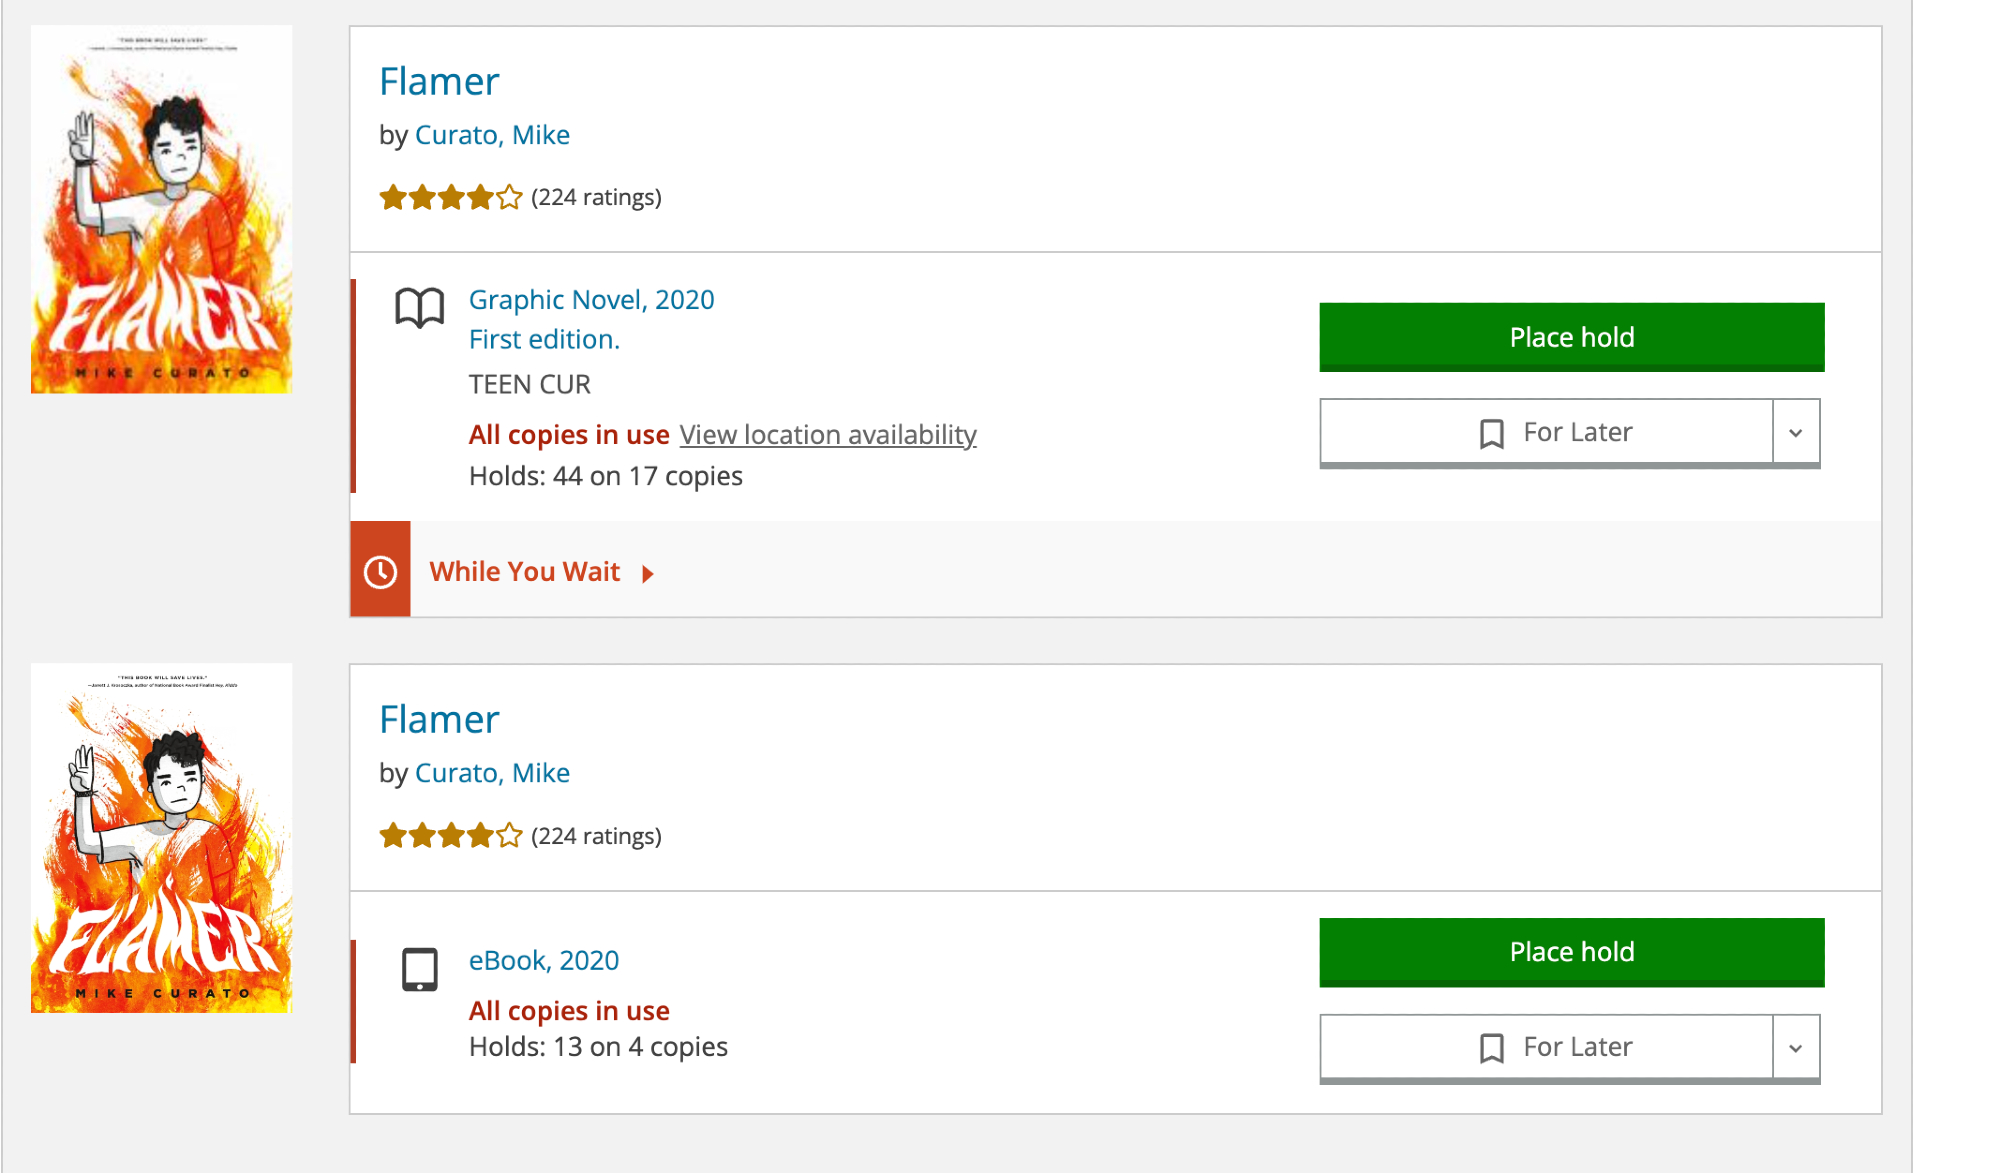The height and width of the screenshot is (1173, 2000).
Task: Click the star rating on the graphic novel
Action: (450, 198)
